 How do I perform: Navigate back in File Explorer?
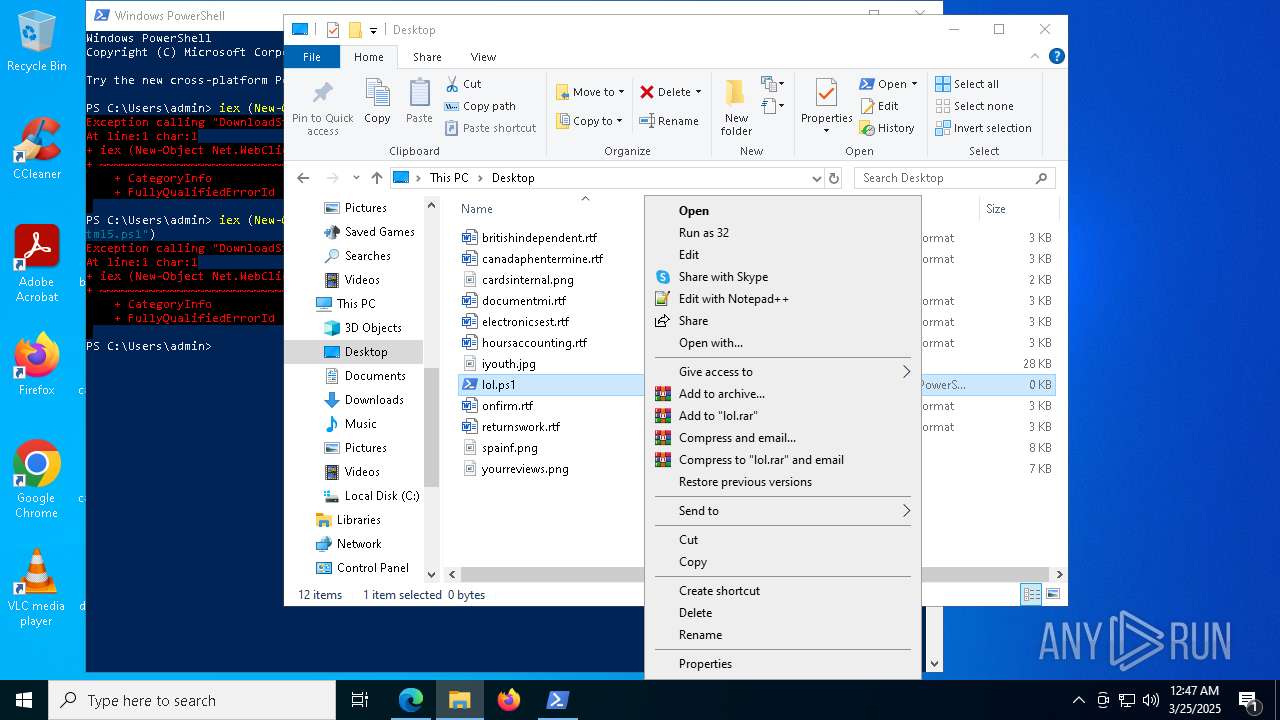click(303, 178)
